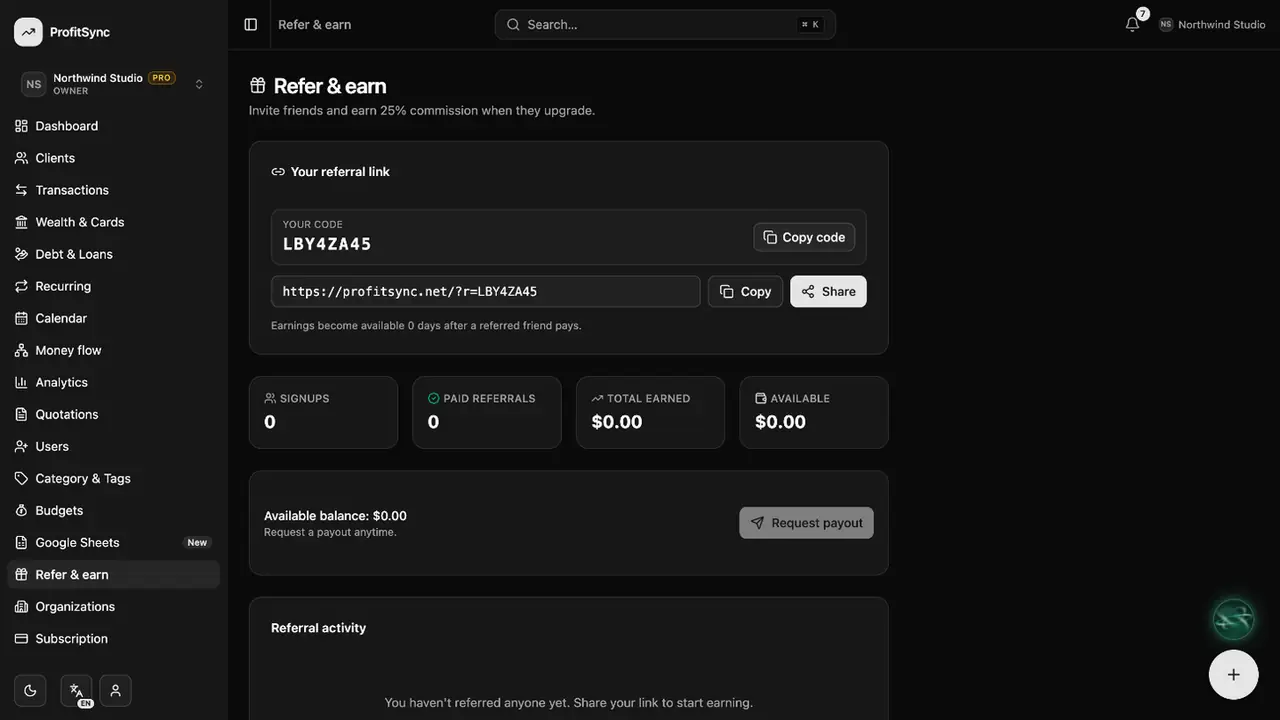Click the Refer & earn breadcrumb
1280x720 pixels.
click(x=315, y=24)
